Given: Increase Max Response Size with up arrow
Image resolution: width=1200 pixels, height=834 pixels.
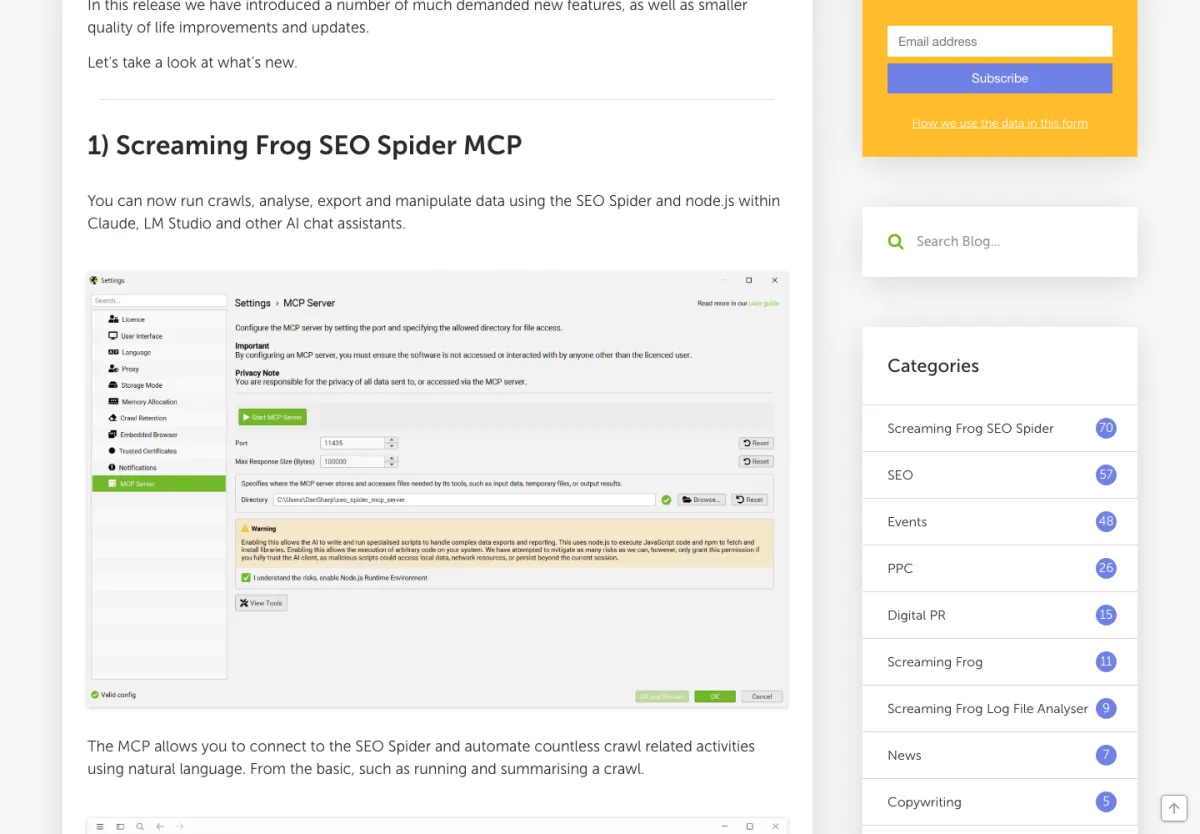Looking at the screenshot, I should point(392,458).
